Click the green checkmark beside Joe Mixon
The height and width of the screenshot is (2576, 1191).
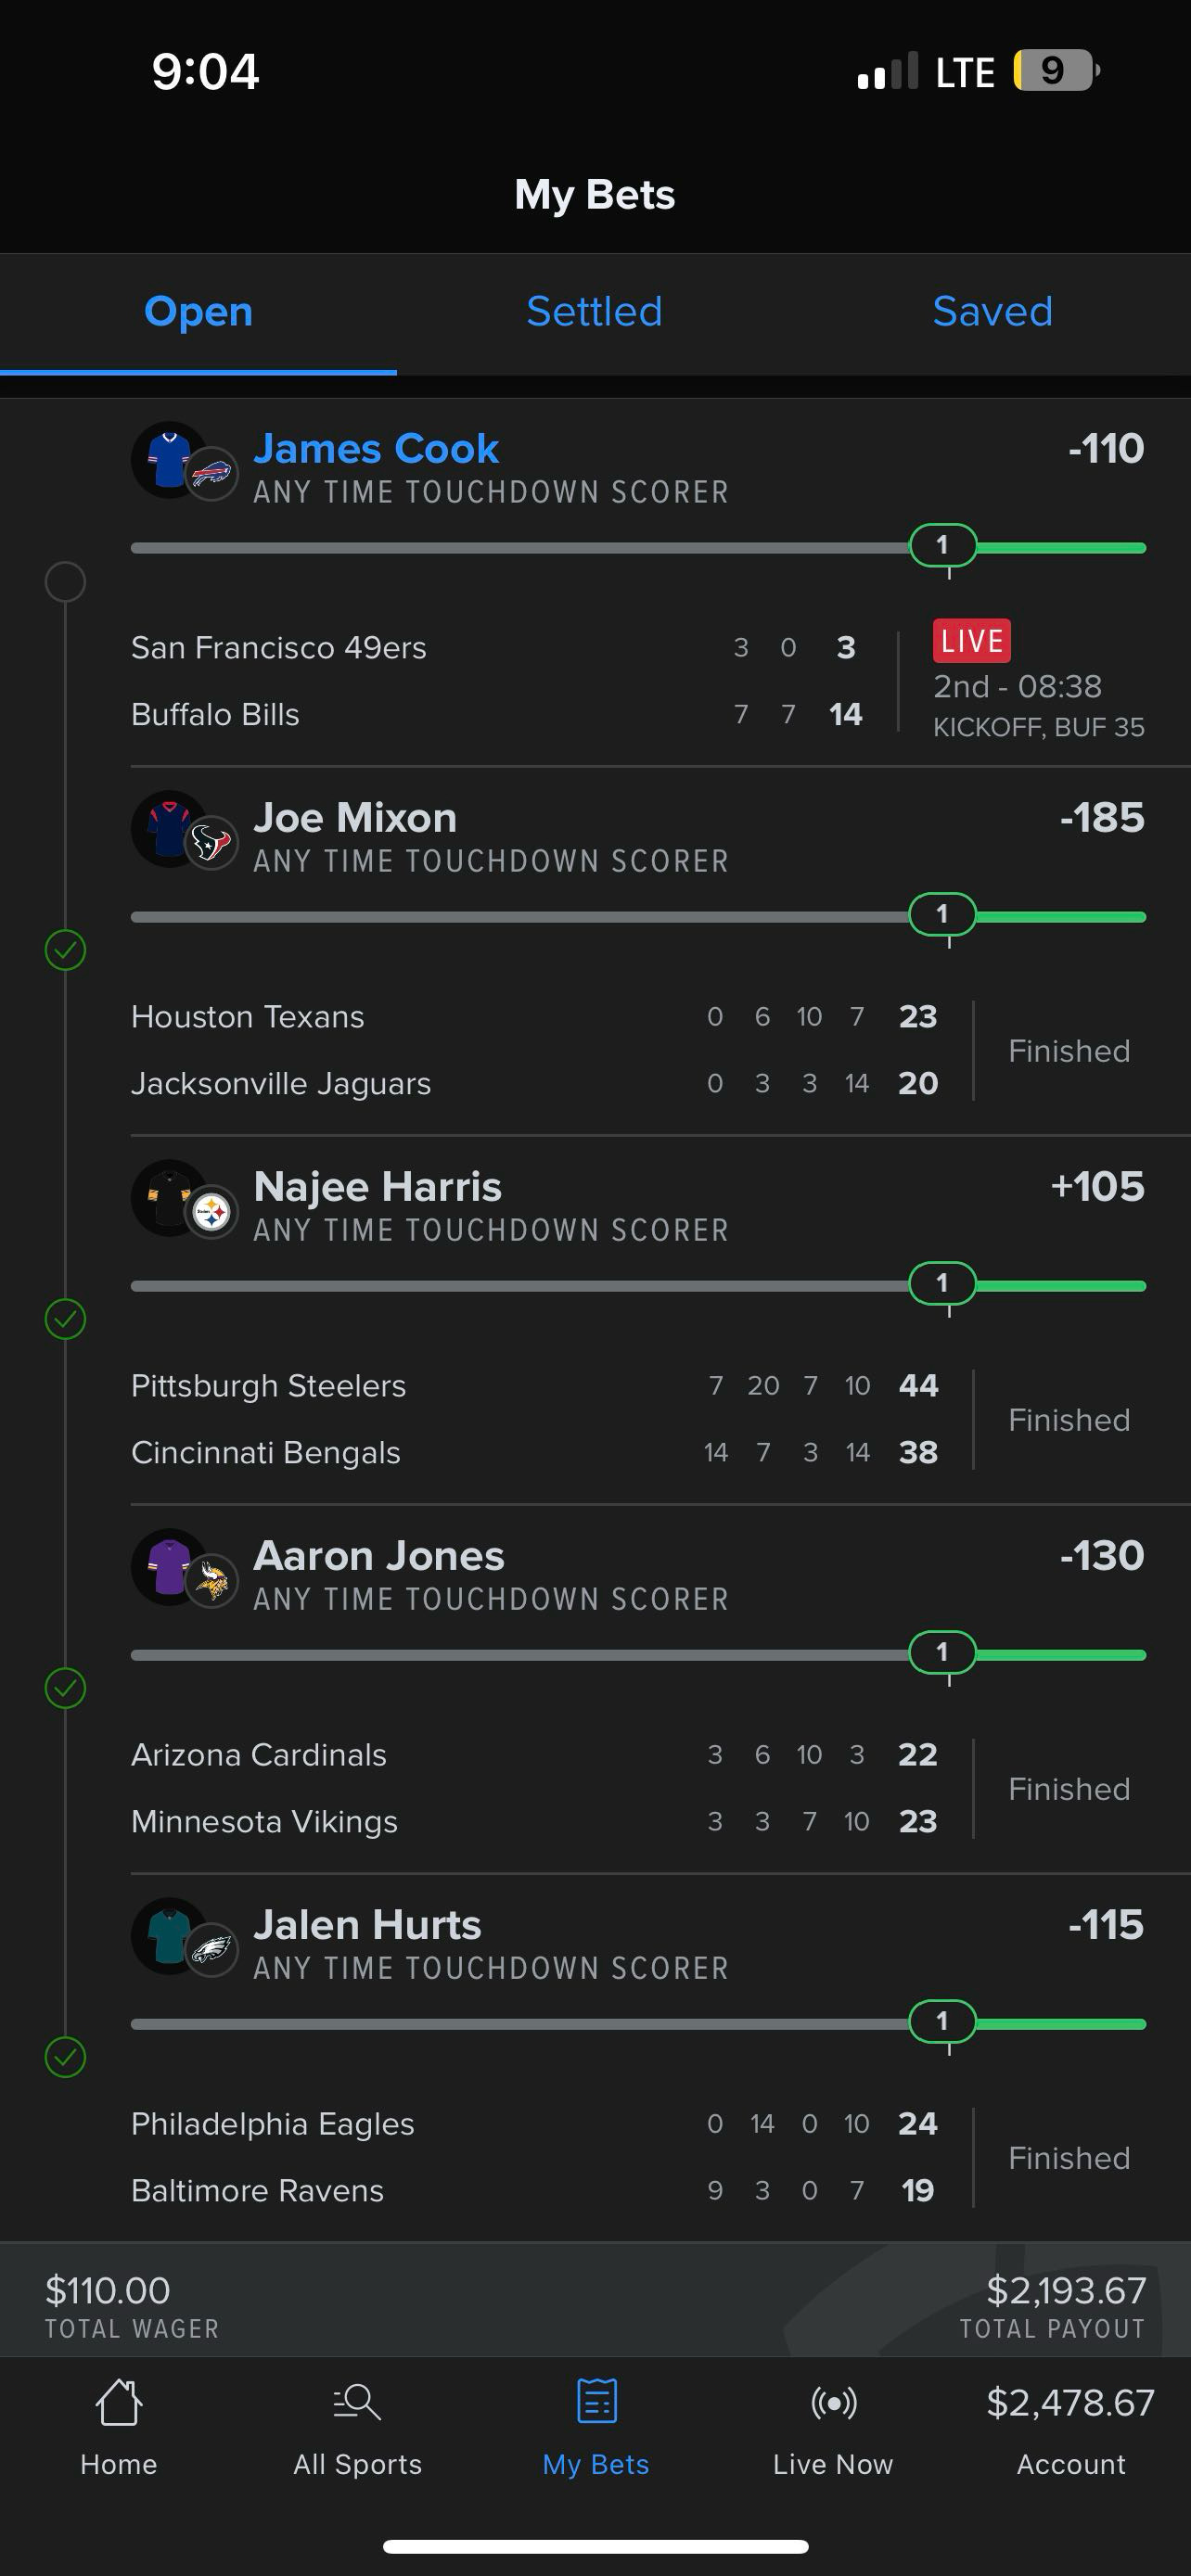(x=65, y=950)
